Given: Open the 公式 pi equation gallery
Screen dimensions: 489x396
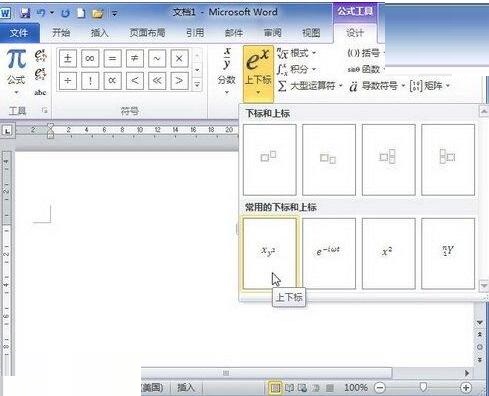Looking at the screenshot, I should tap(16, 72).
